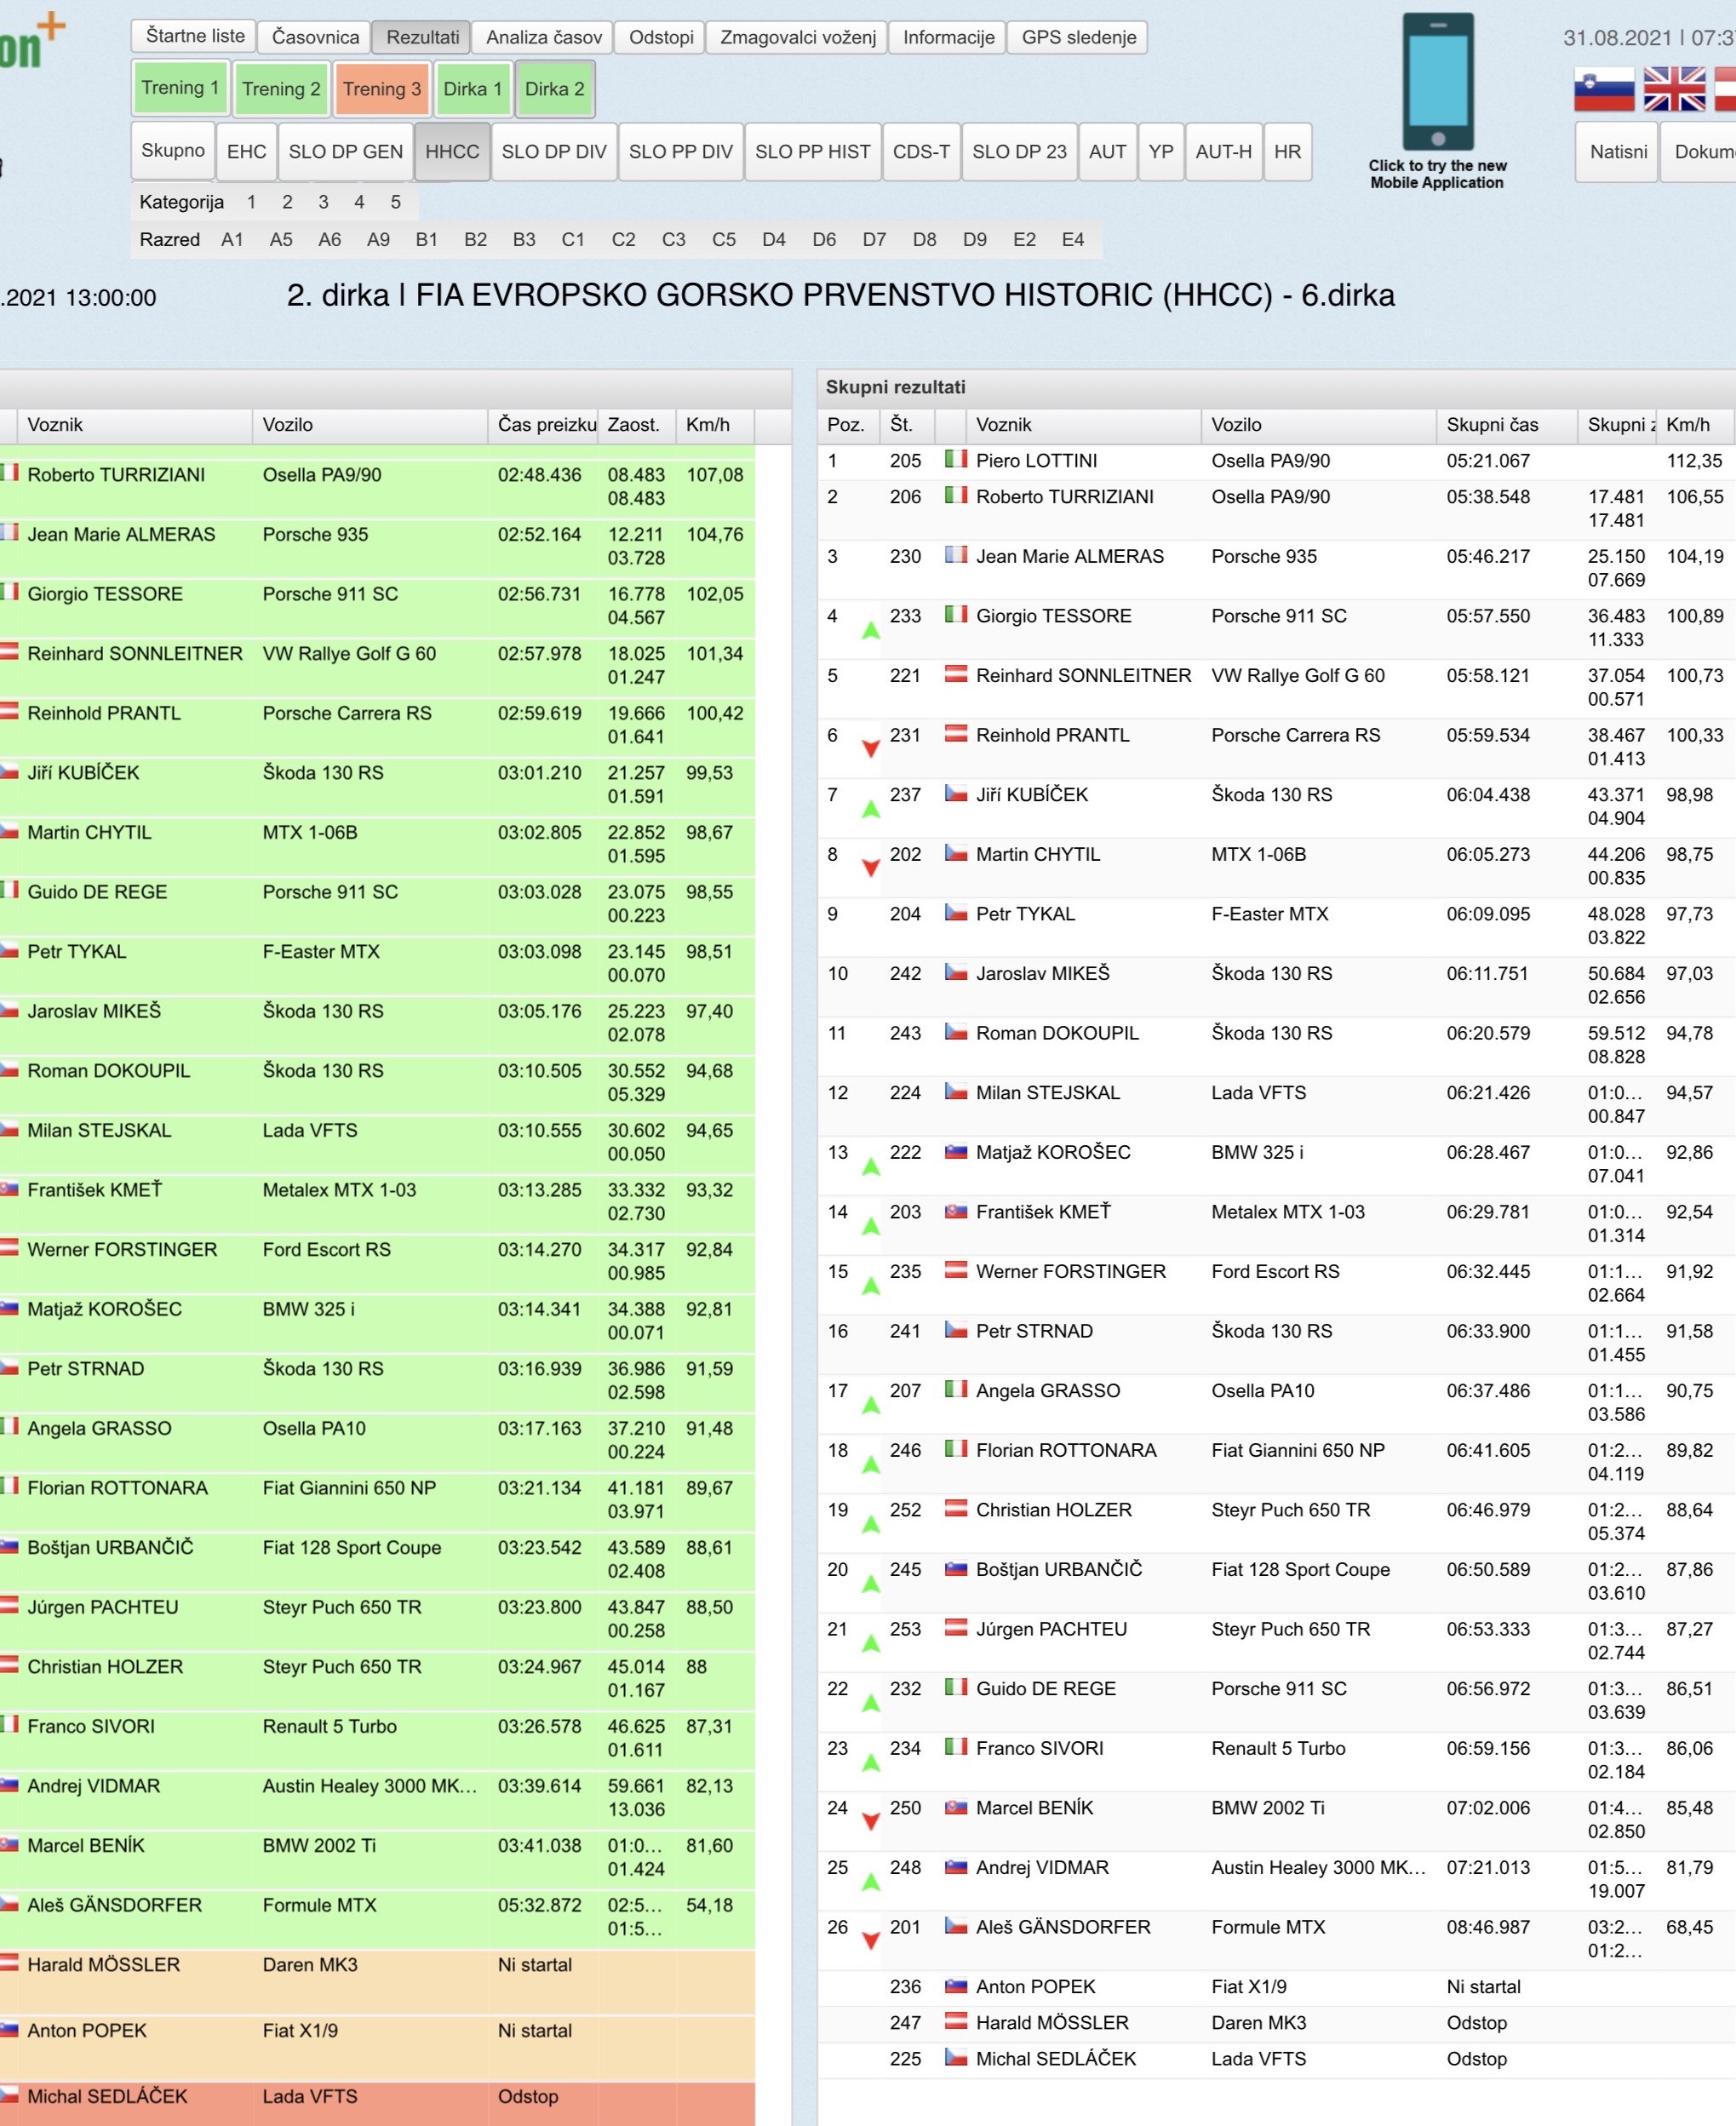This screenshot has height=2126, width=1736.
Task: Select the Trening 3 session
Action: click(x=382, y=89)
